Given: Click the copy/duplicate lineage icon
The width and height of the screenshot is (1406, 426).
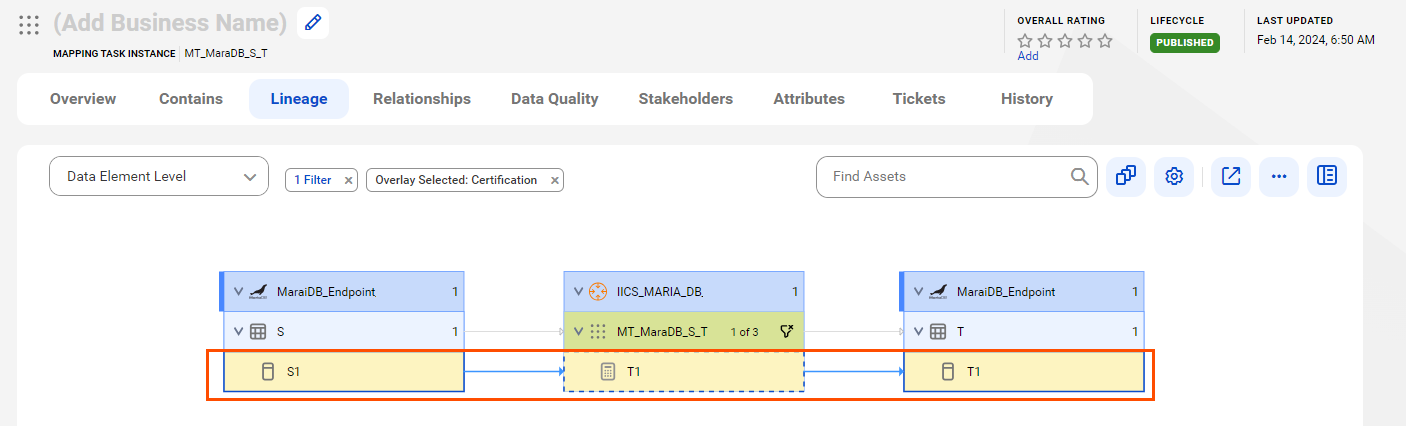Looking at the screenshot, I should click(1126, 176).
